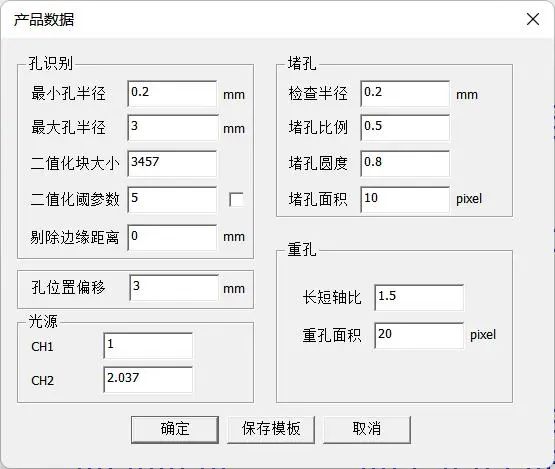Click the pixel unit beside 堵孔面积
The image size is (555, 469).
(x=469, y=199)
